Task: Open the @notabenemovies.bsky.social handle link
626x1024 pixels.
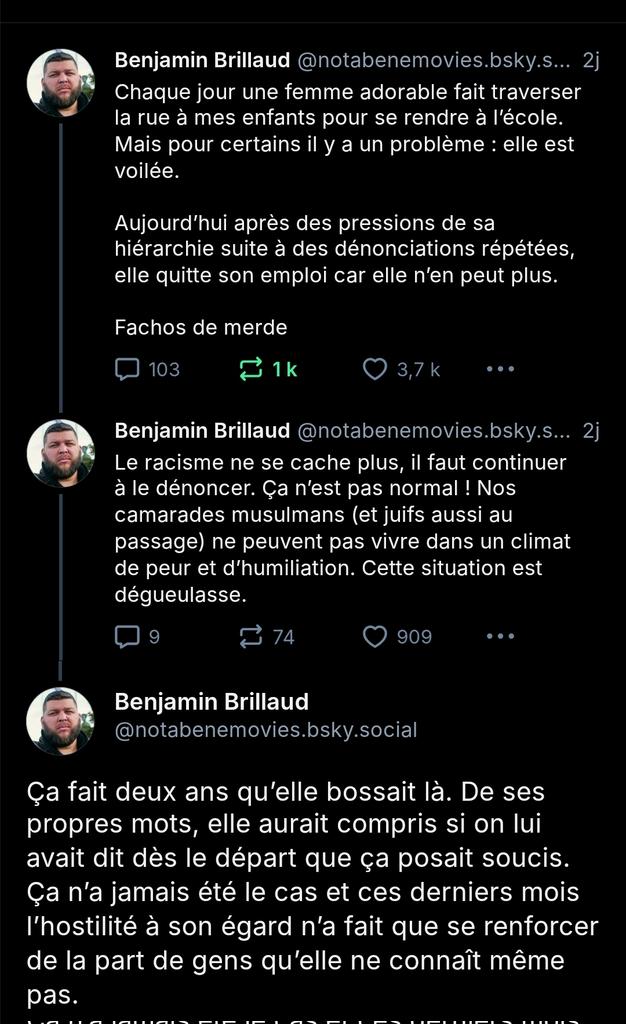Action: click(266, 730)
